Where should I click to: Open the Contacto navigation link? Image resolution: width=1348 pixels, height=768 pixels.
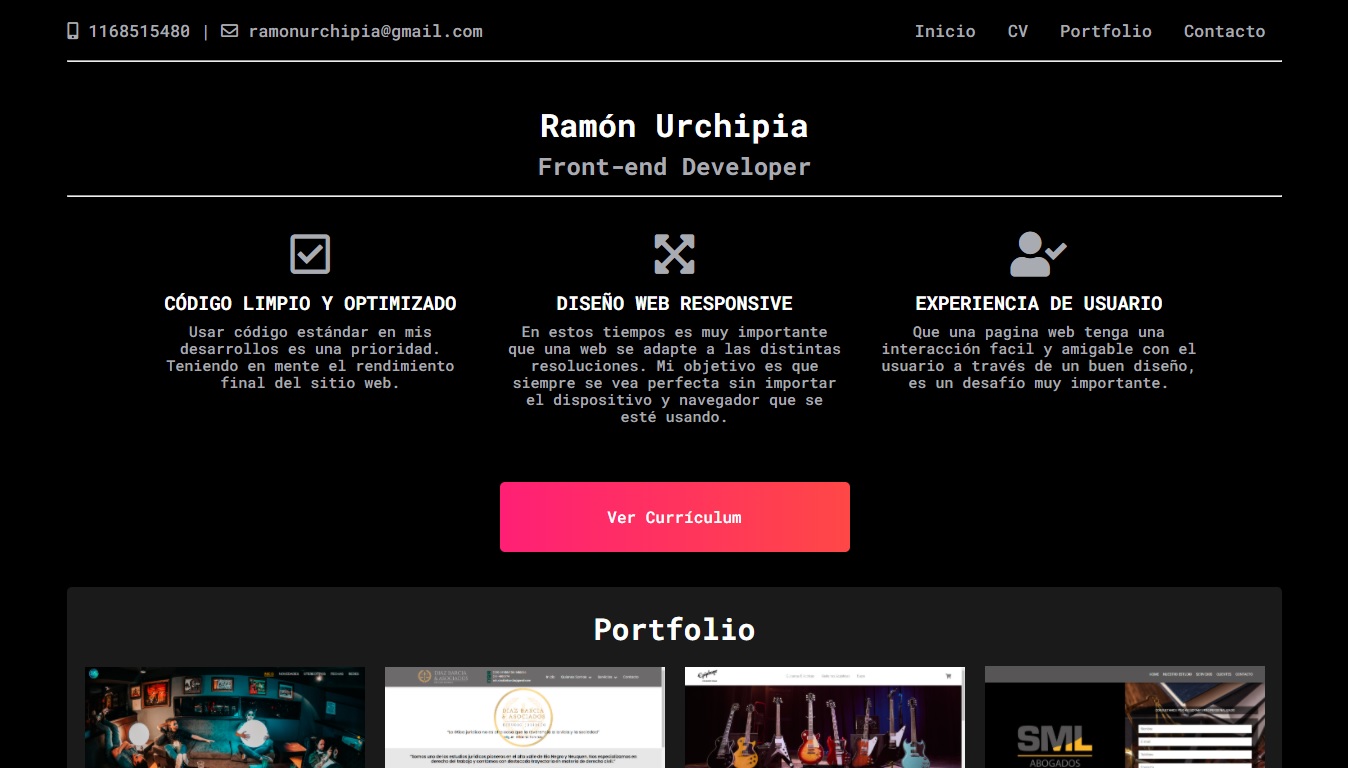click(x=1225, y=31)
